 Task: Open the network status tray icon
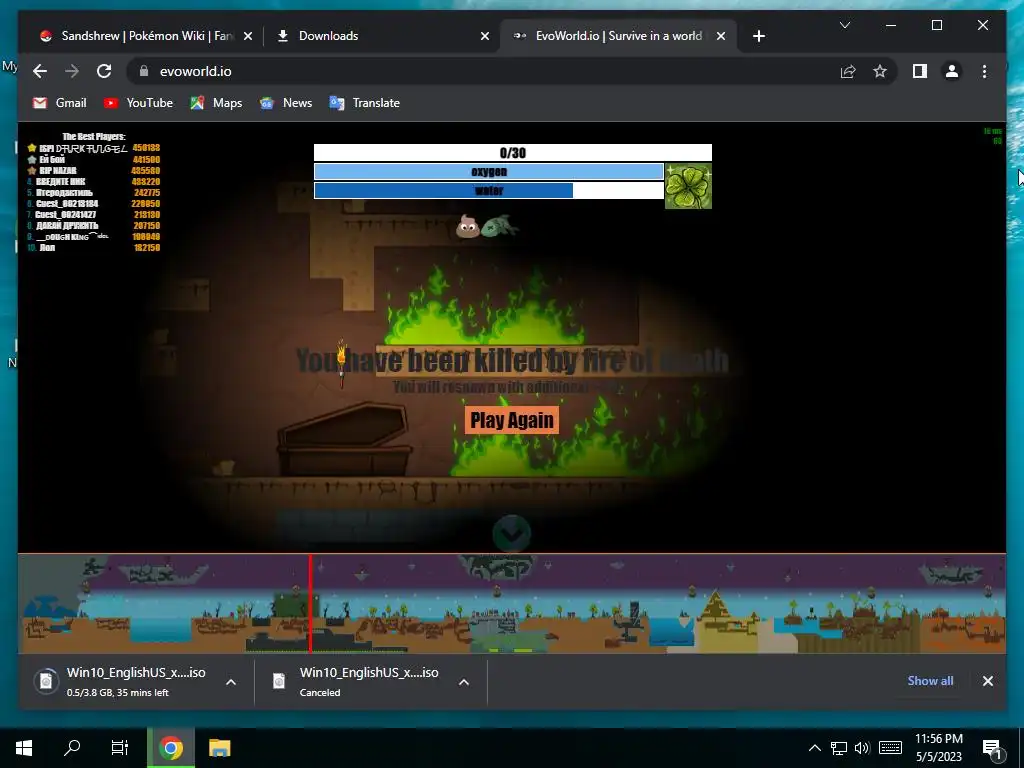point(839,748)
